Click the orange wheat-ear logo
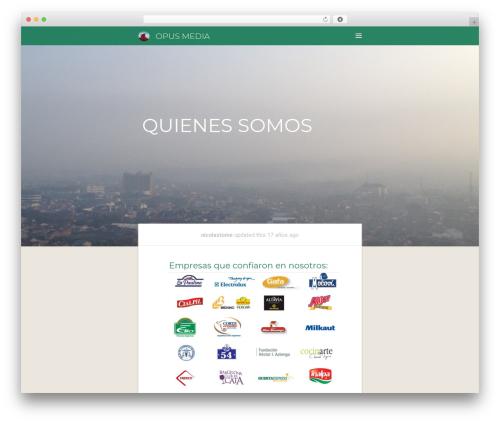Screen dimensions: 500x423 click(x=222, y=303)
